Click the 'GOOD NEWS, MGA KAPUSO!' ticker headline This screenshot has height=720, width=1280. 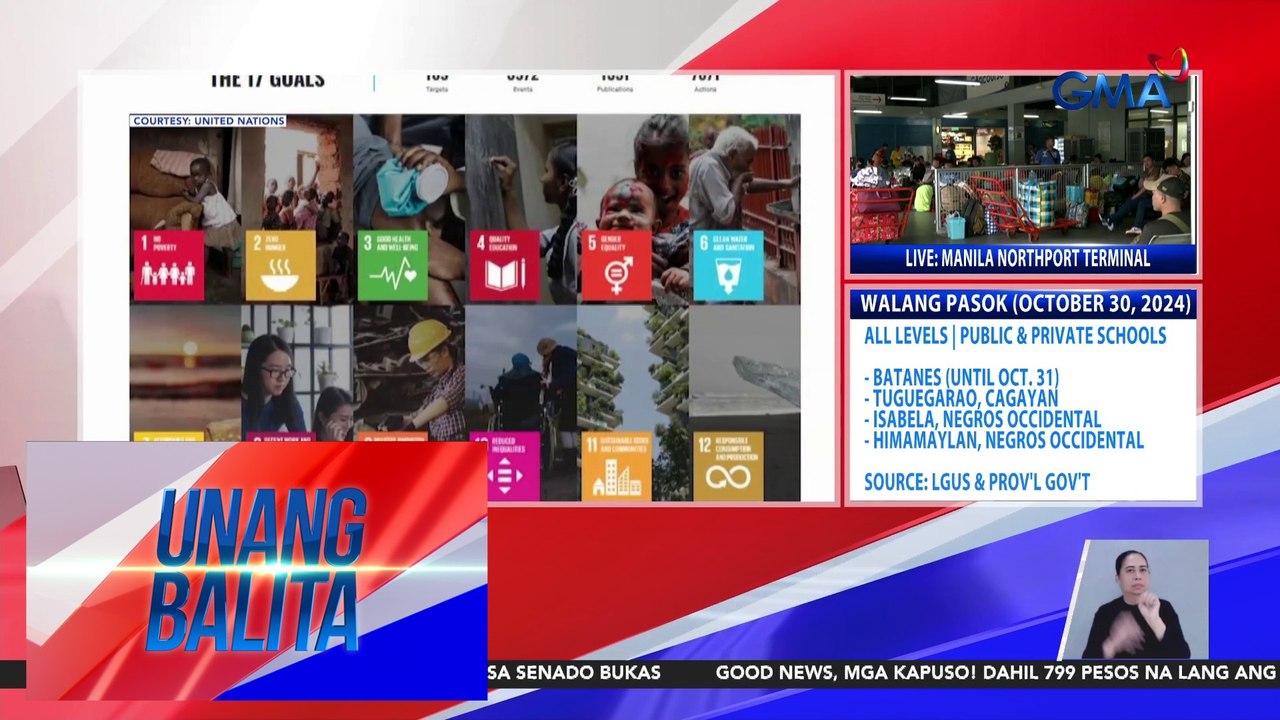(844, 673)
